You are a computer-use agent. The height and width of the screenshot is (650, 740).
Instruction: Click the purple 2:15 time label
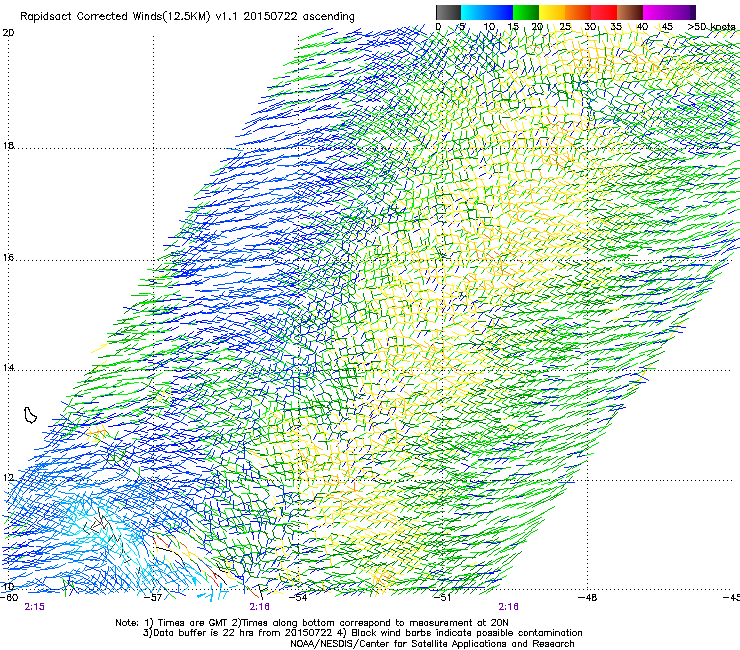click(x=34, y=607)
